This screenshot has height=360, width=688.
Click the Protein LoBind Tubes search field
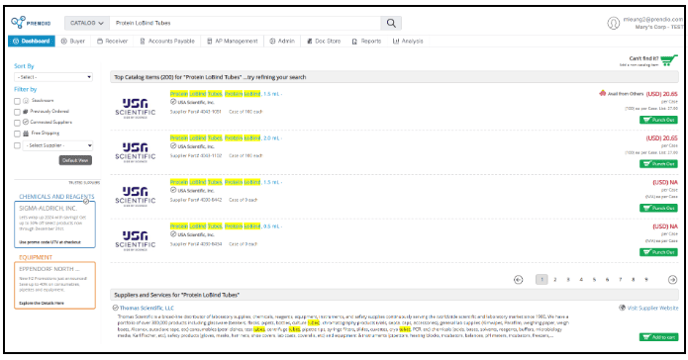click(245, 23)
